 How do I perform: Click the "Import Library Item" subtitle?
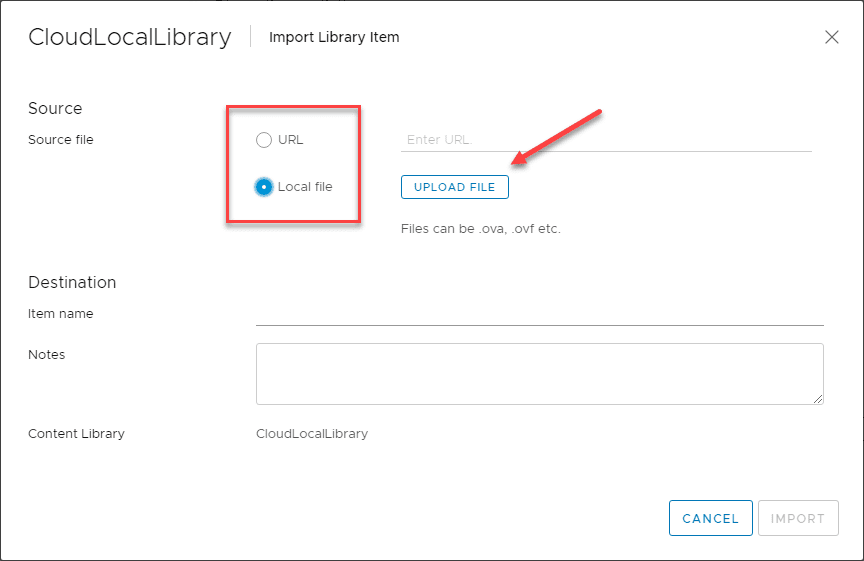pos(334,38)
